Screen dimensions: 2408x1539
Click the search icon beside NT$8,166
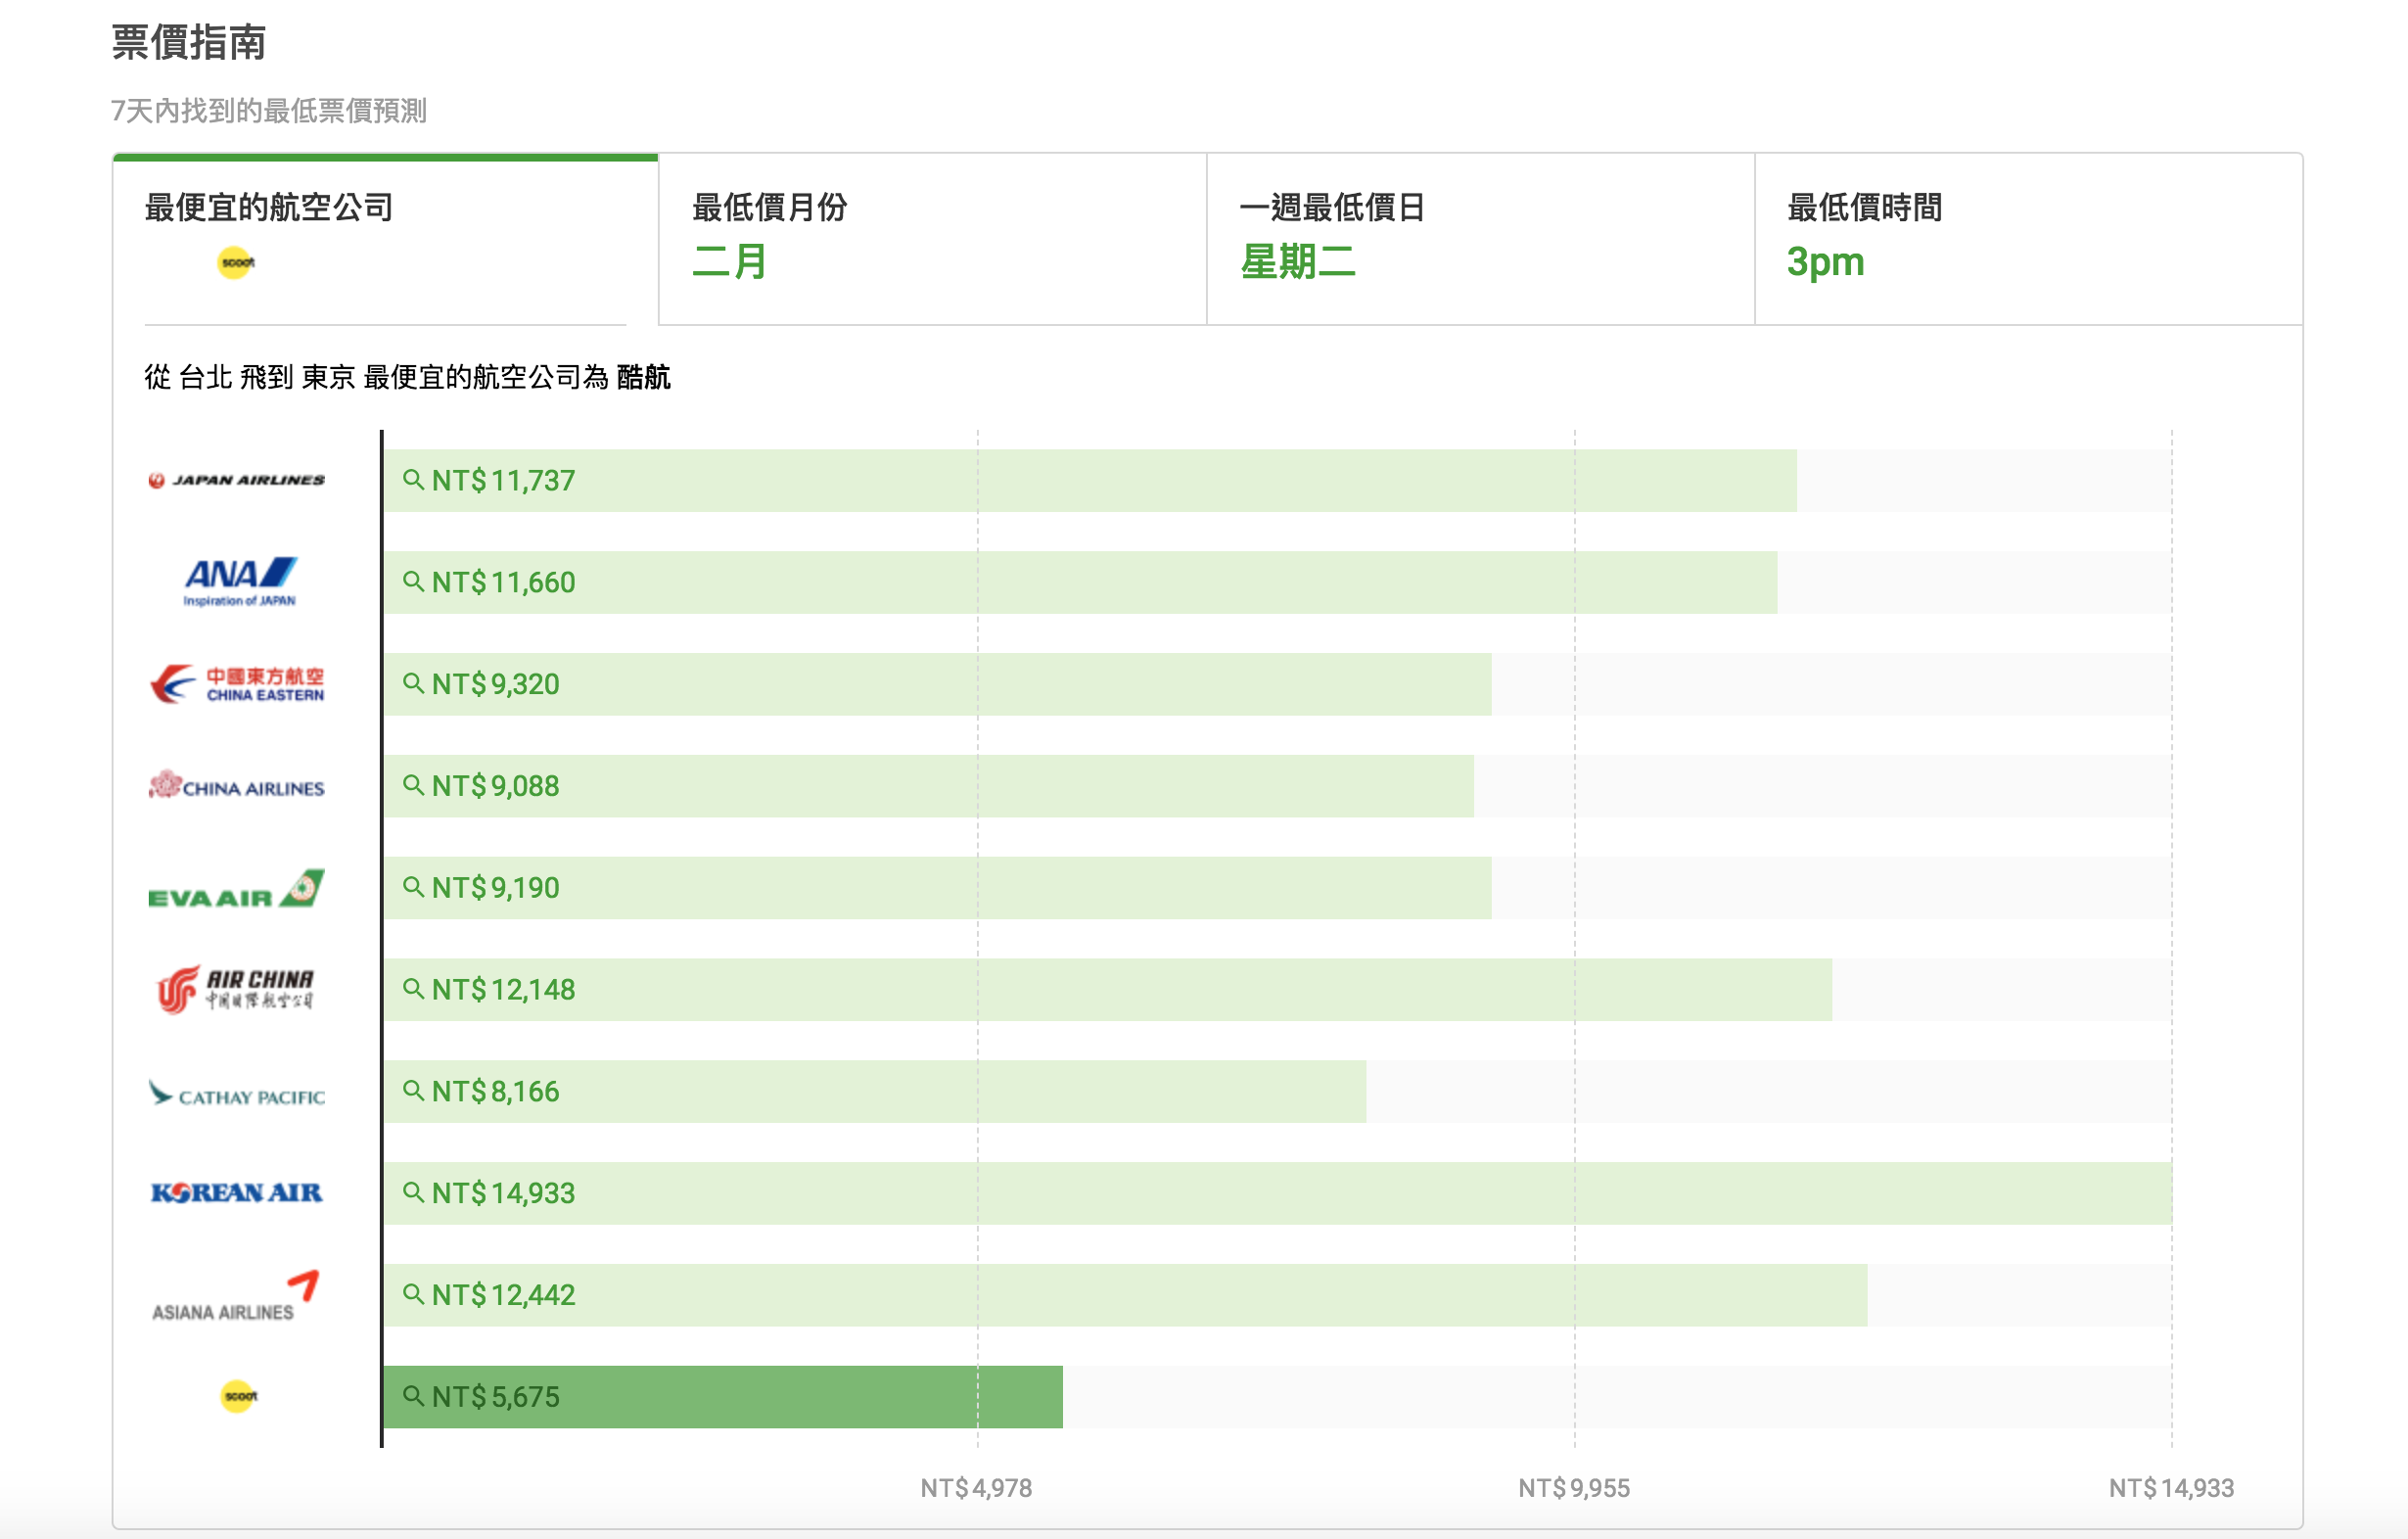pyautogui.click(x=413, y=1091)
